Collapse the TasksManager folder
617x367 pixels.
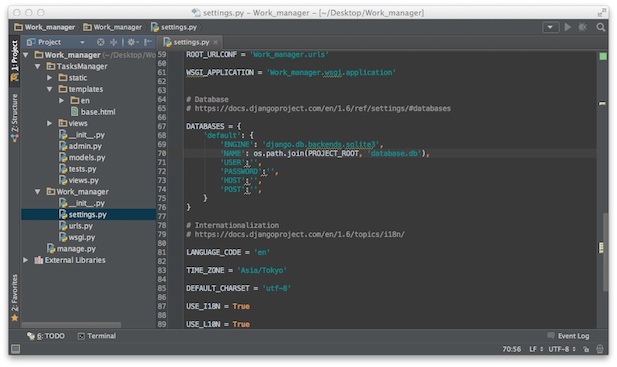coord(38,66)
